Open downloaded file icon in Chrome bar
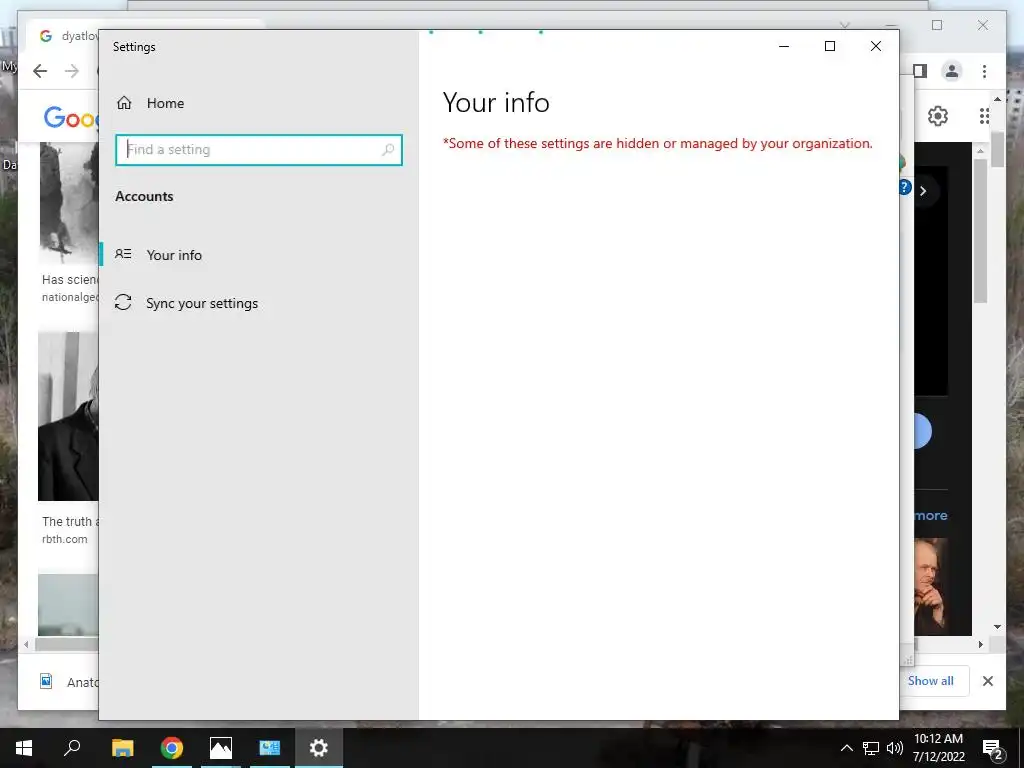1024x768 pixels. coord(46,681)
